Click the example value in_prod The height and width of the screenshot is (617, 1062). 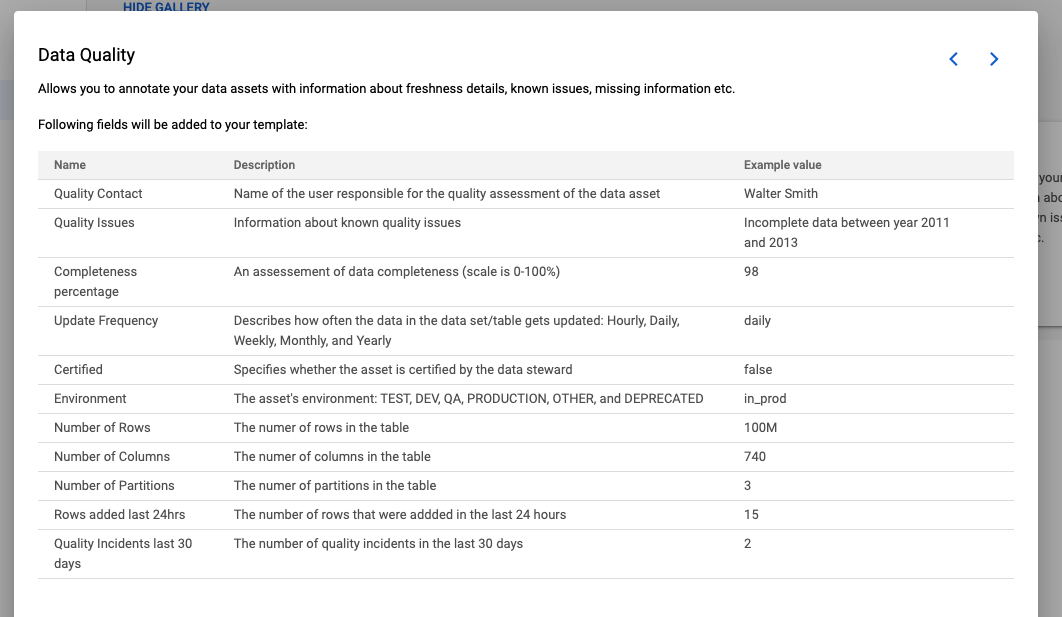coord(767,398)
